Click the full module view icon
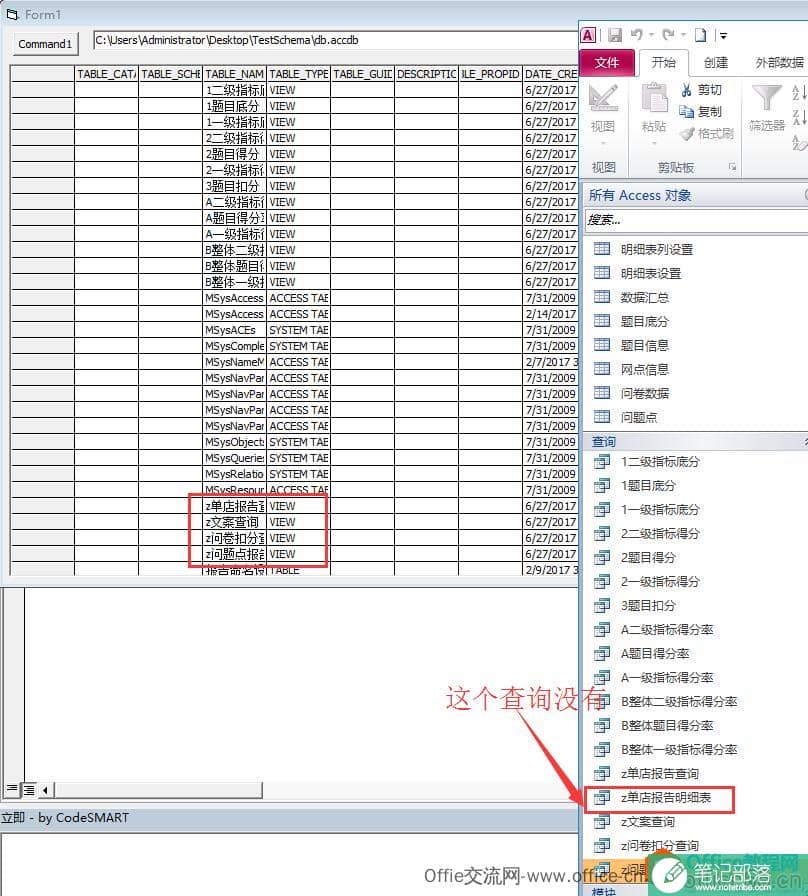 pos(29,790)
